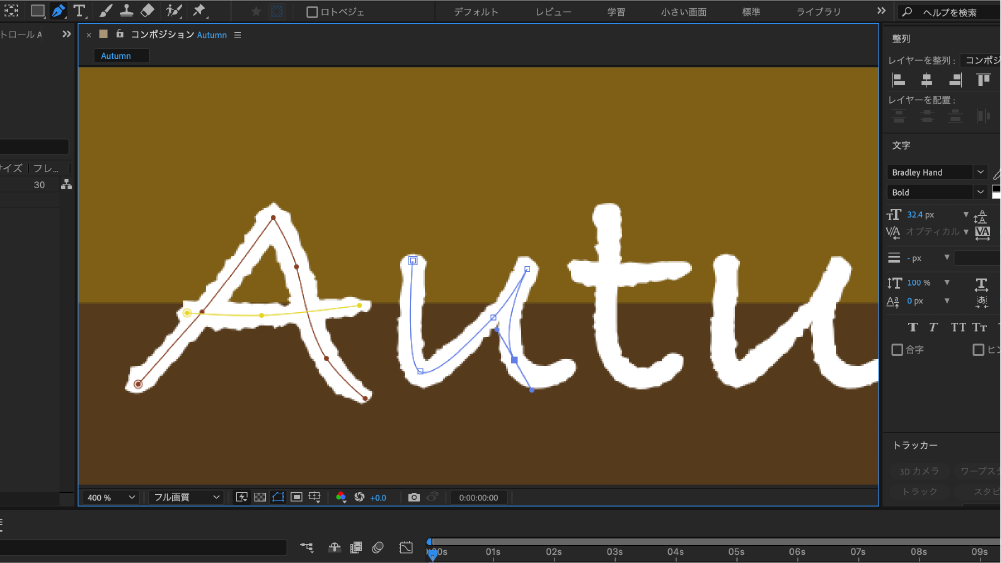Click the timeline search field
This screenshot has height=563, width=1001.
point(143,547)
